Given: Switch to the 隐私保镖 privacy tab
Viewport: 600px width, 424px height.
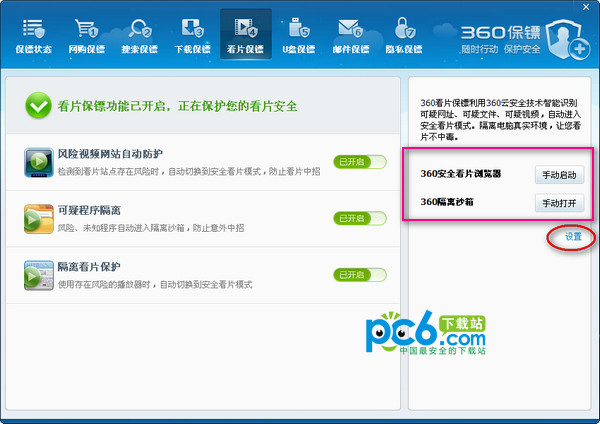Looking at the screenshot, I should pos(404,35).
